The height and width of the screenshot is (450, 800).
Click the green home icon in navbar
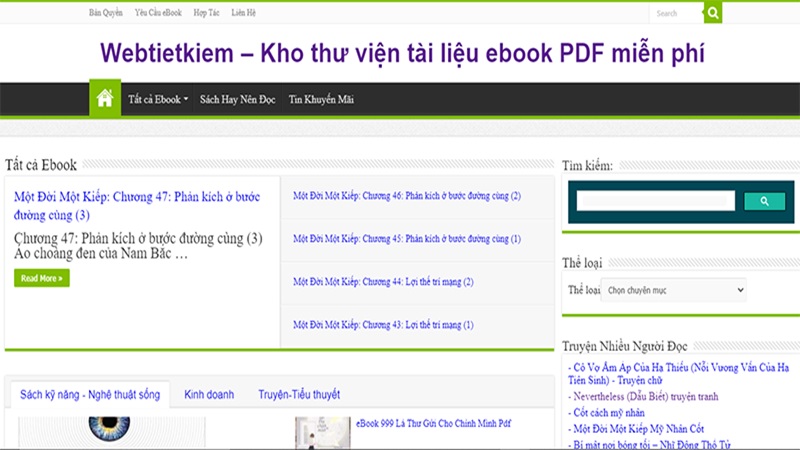point(105,98)
